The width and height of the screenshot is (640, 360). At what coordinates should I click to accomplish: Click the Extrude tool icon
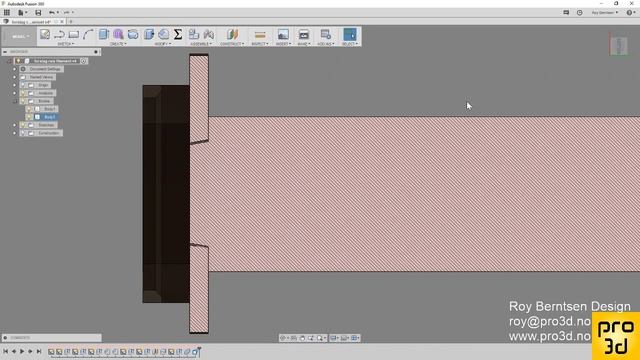(104, 34)
